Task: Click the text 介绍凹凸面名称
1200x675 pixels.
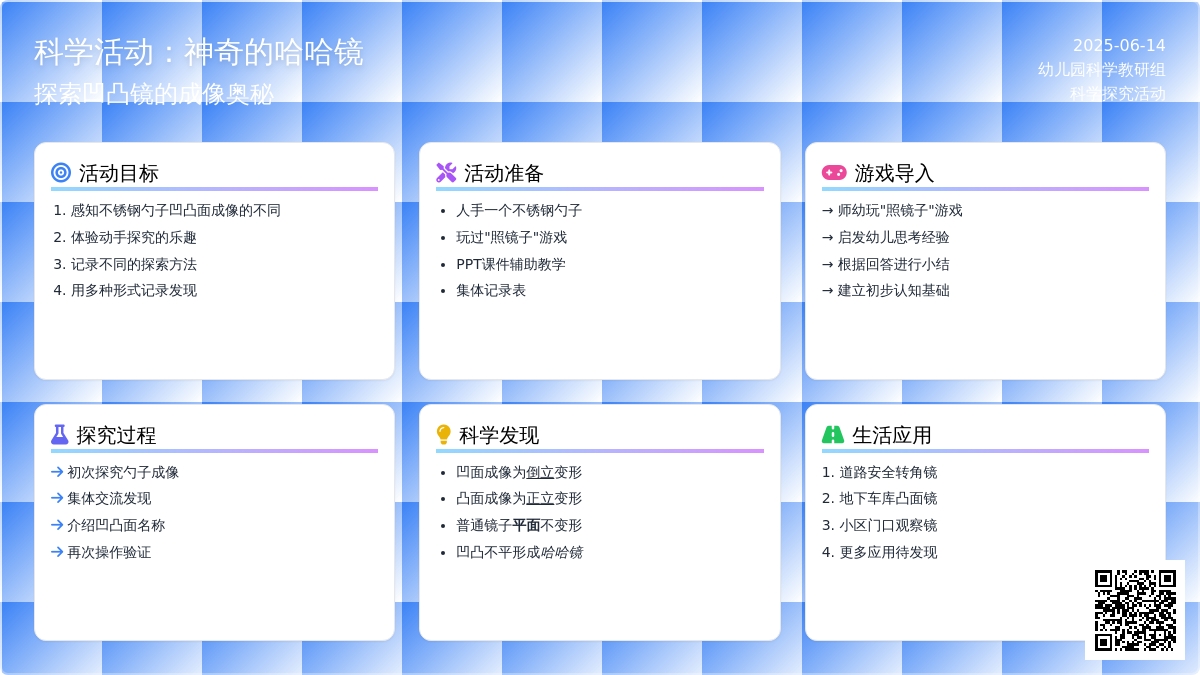Action: tap(116, 525)
